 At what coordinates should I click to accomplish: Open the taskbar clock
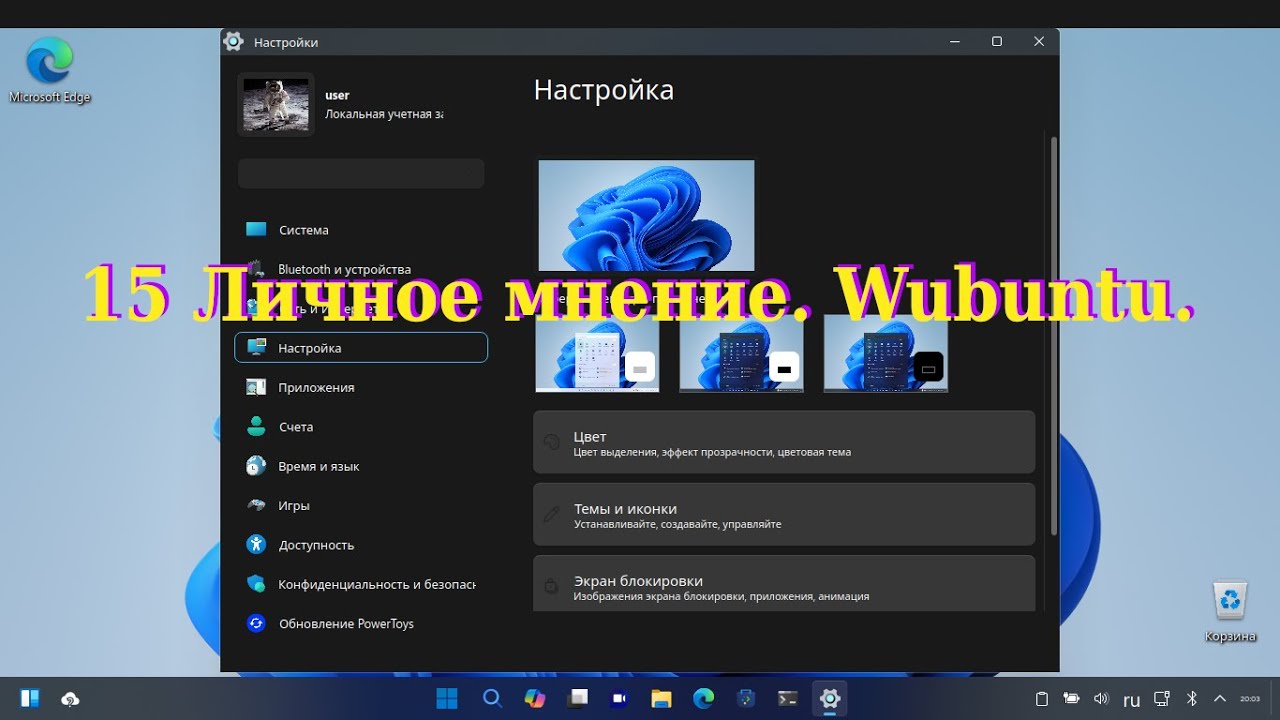coord(1250,699)
